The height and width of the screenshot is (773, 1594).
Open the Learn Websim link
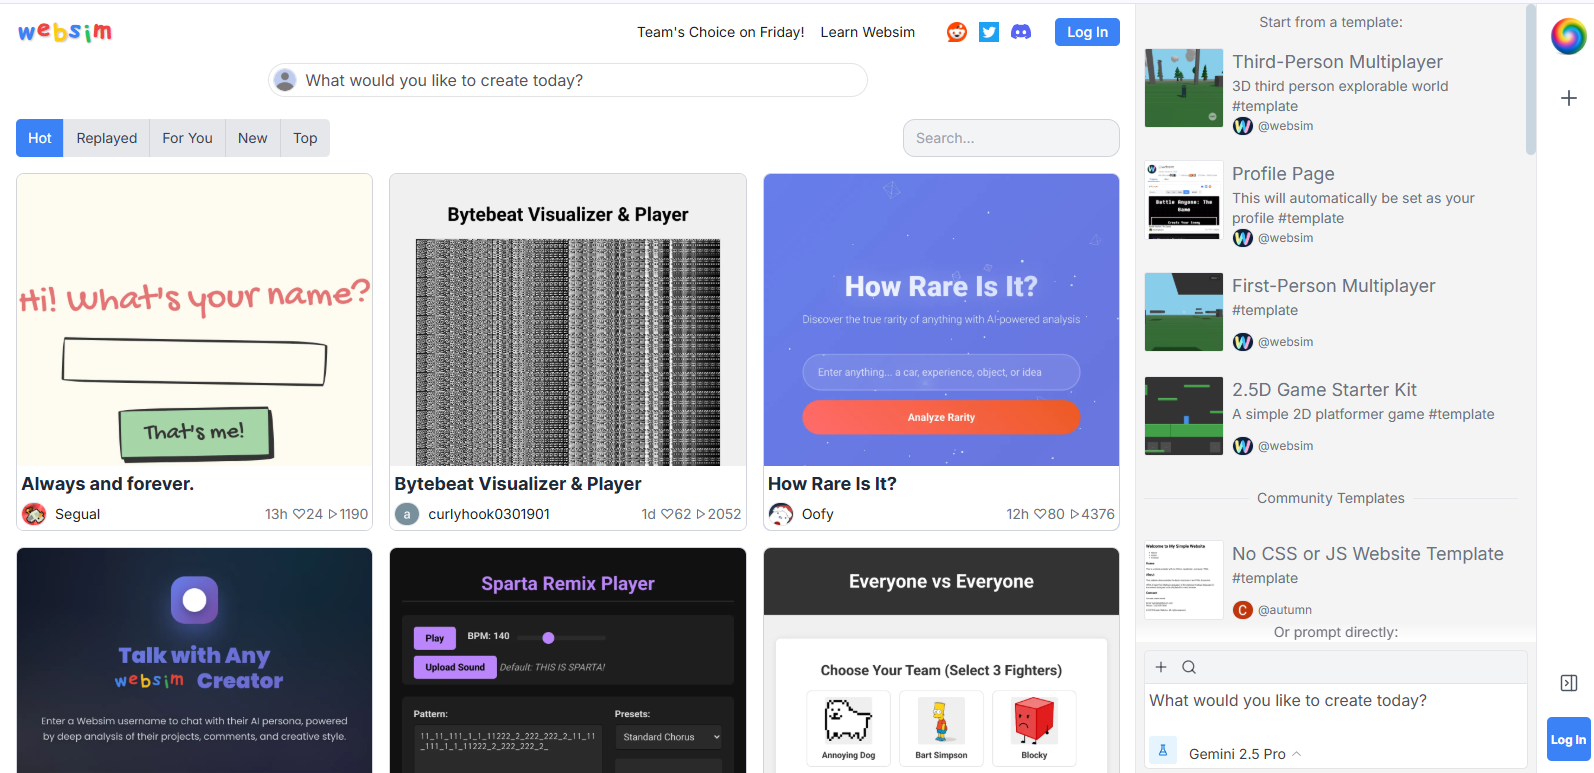coord(868,32)
